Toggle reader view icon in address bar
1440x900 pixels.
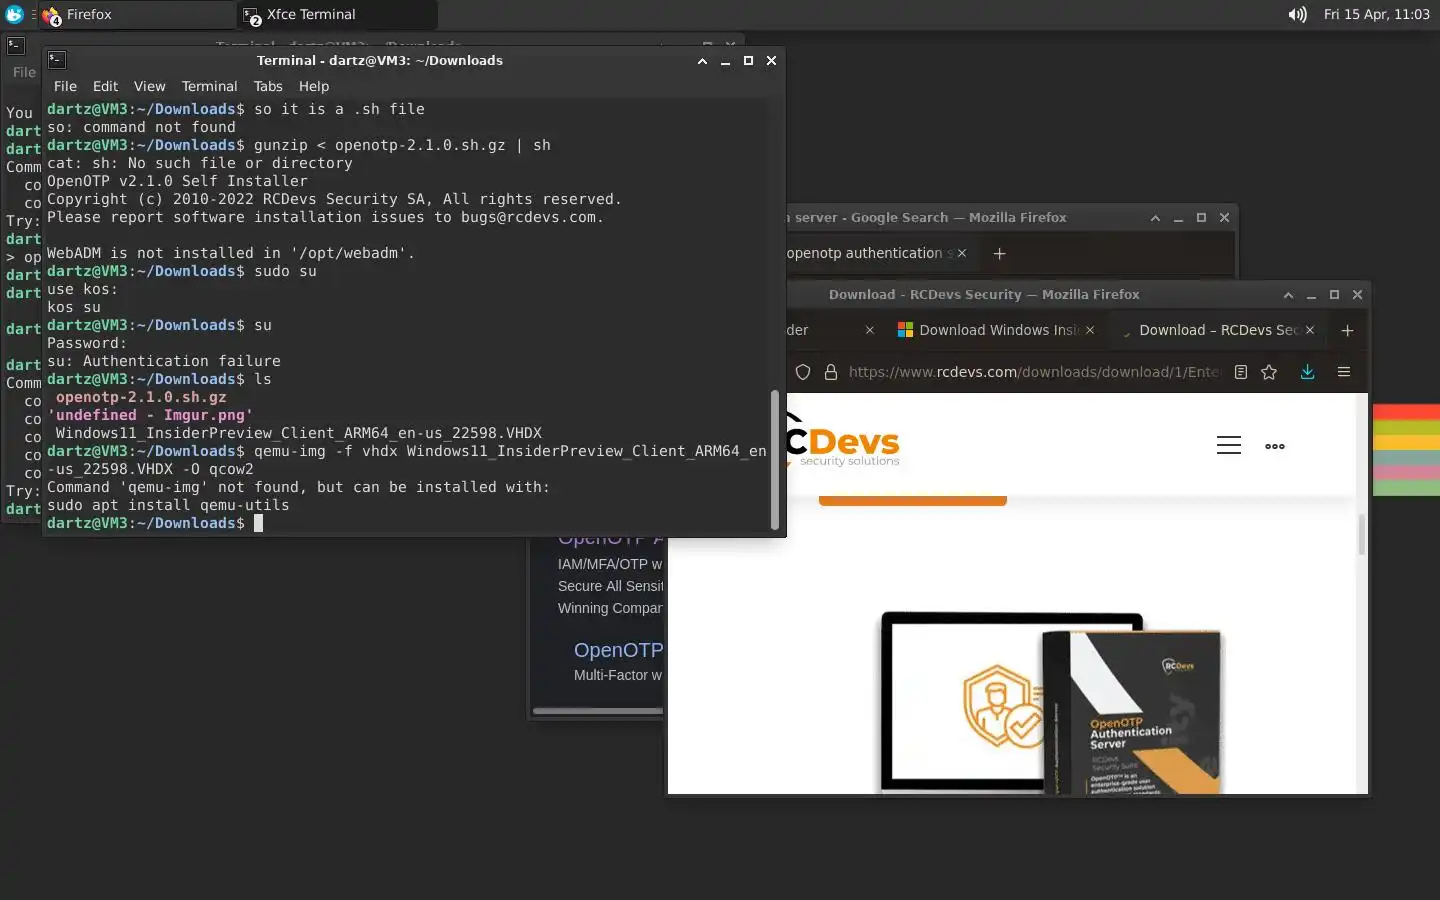tap(1241, 372)
